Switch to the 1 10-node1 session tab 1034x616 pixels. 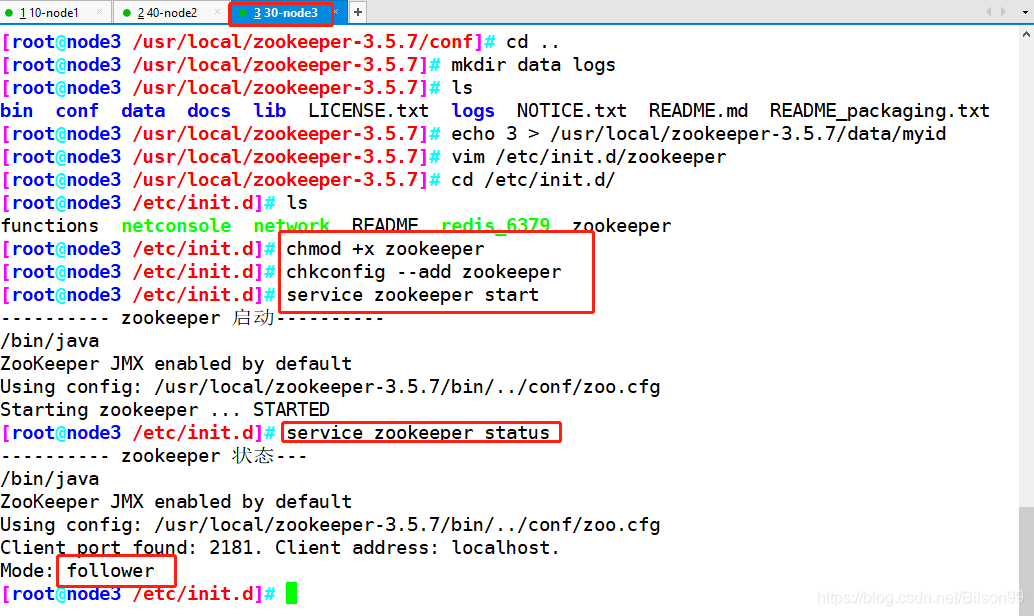pos(49,13)
